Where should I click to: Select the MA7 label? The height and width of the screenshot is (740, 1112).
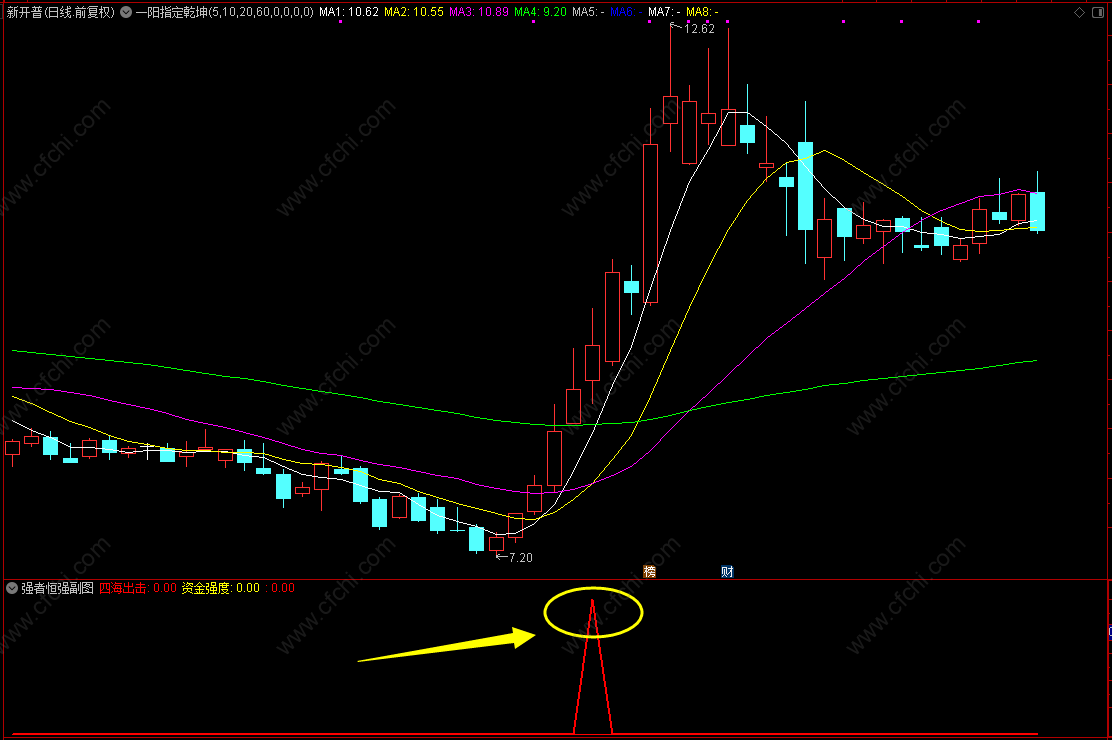(x=665, y=12)
